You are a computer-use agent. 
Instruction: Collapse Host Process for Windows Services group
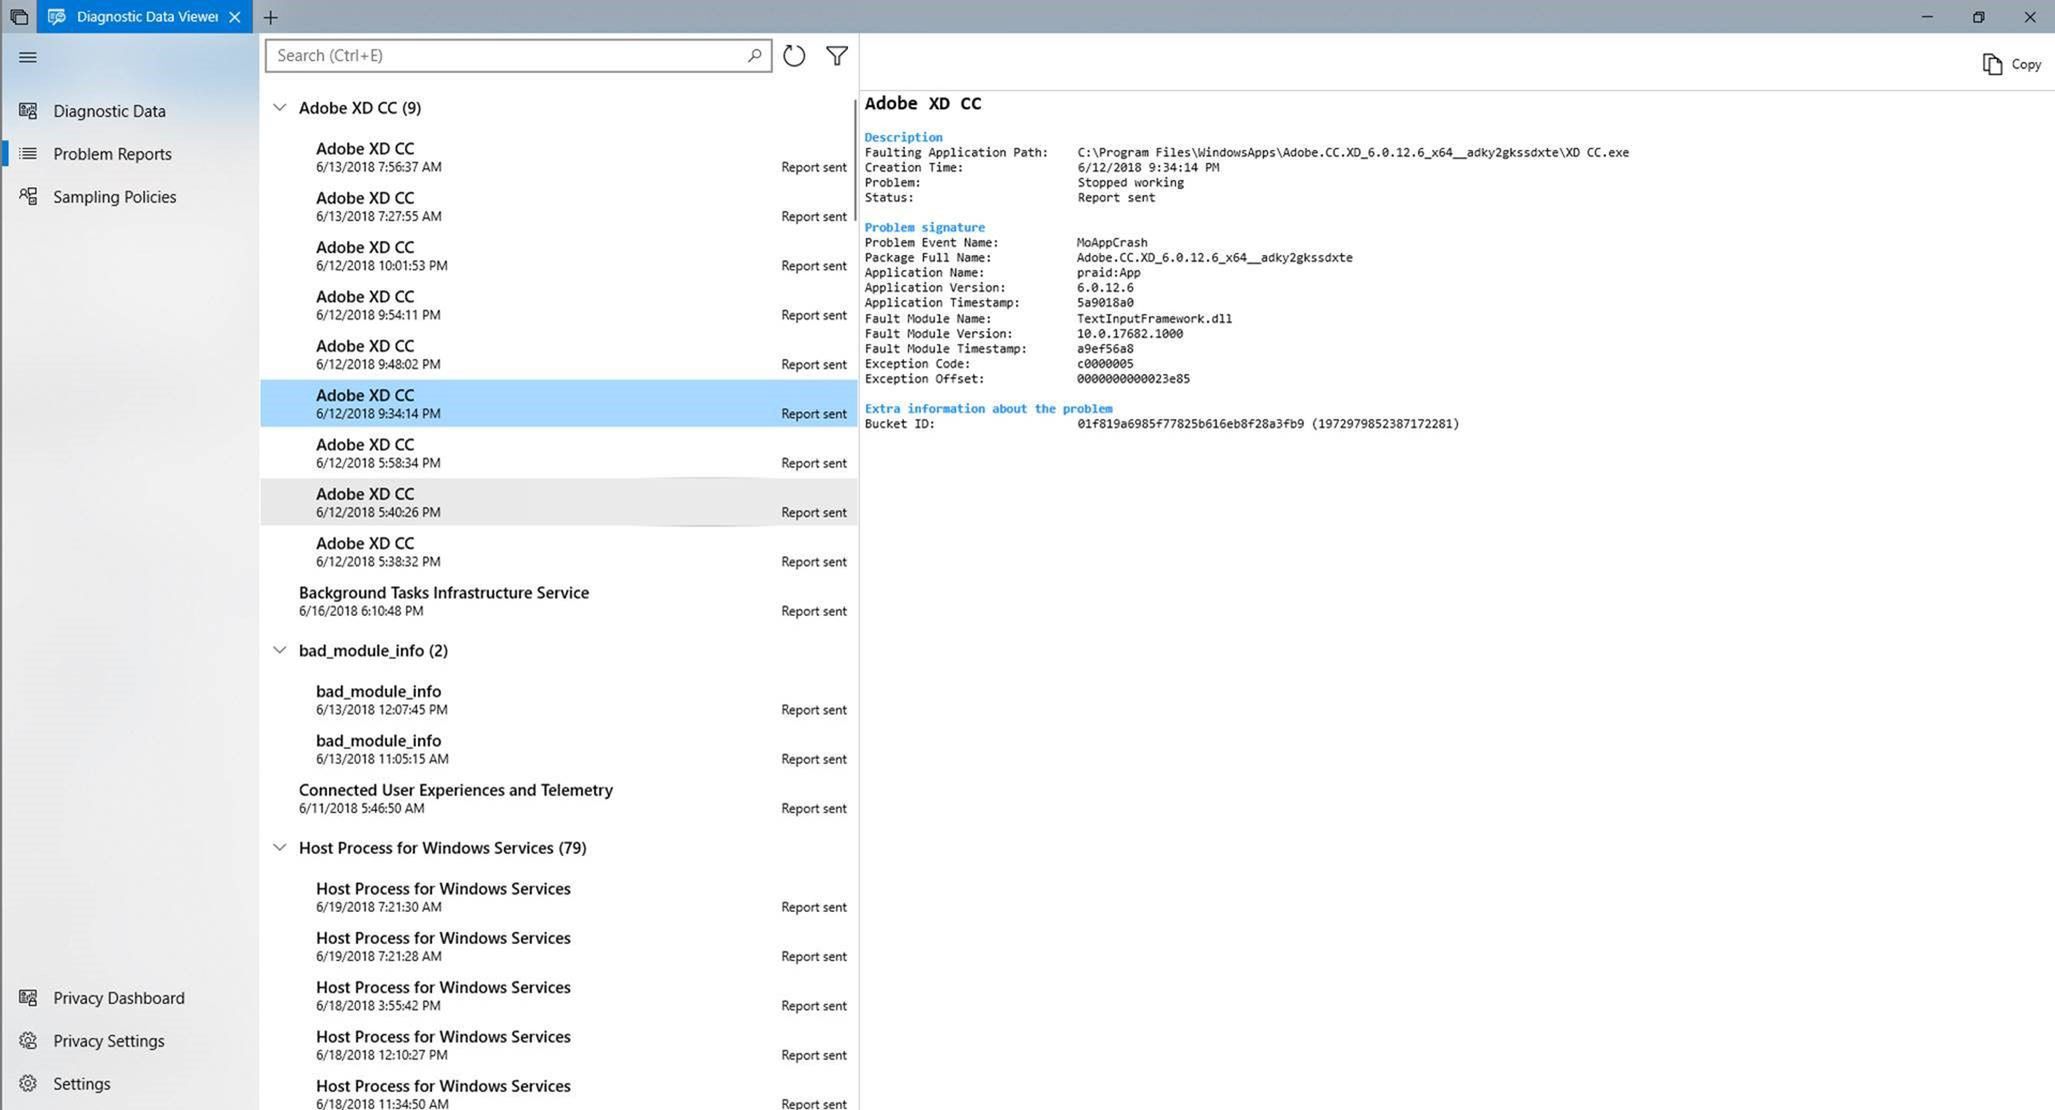pyautogui.click(x=280, y=848)
